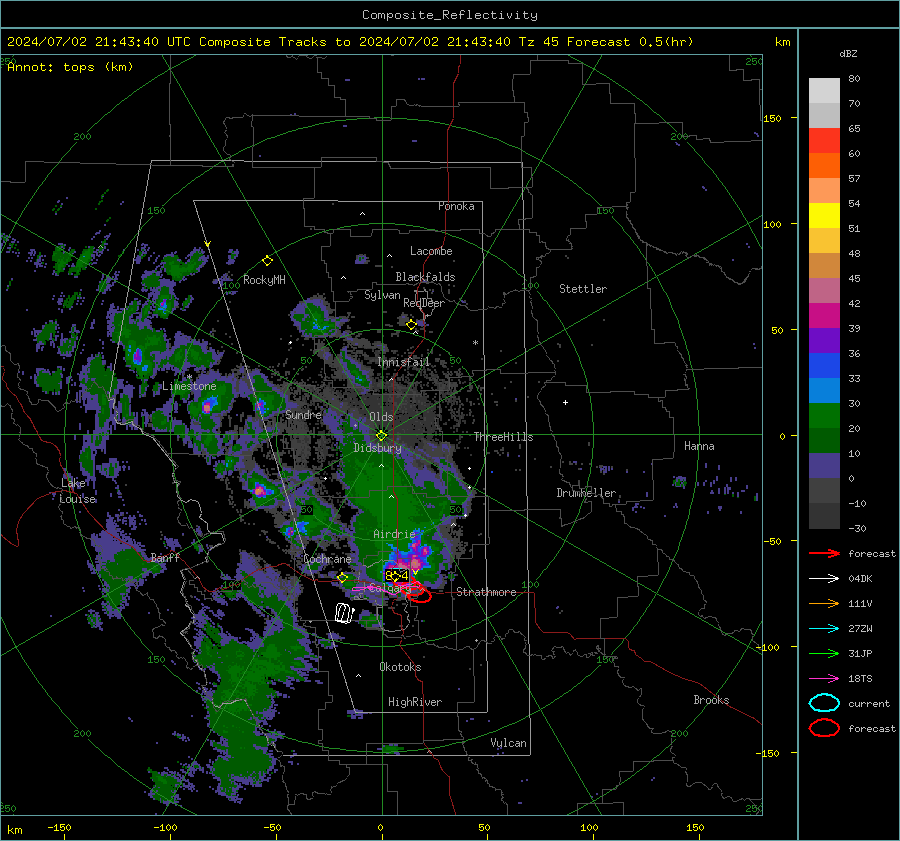Viewport: 900px width, 841px height.
Task: Click the Vulcan city label
Action: click(x=508, y=743)
